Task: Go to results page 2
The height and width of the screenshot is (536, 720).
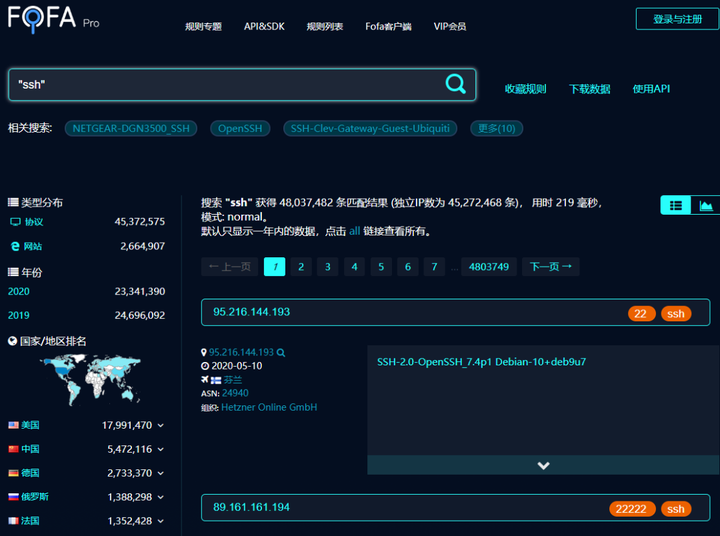Action: coord(301,267)
